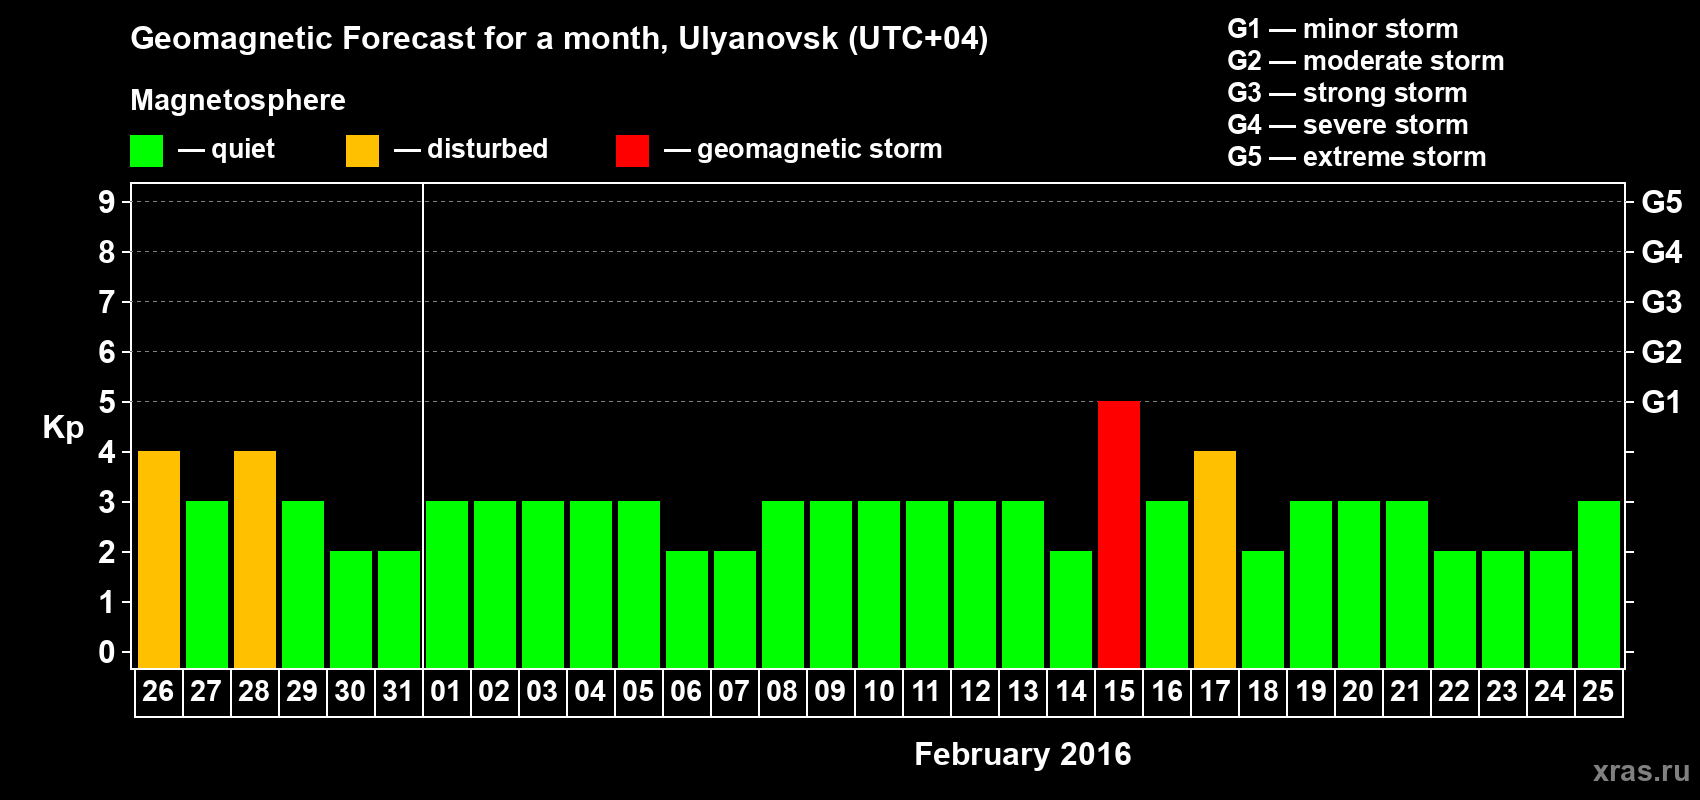This screenshot has width=1700, height=800.
Task: Click the green bar for day 14
Action: coord(1071,609)
